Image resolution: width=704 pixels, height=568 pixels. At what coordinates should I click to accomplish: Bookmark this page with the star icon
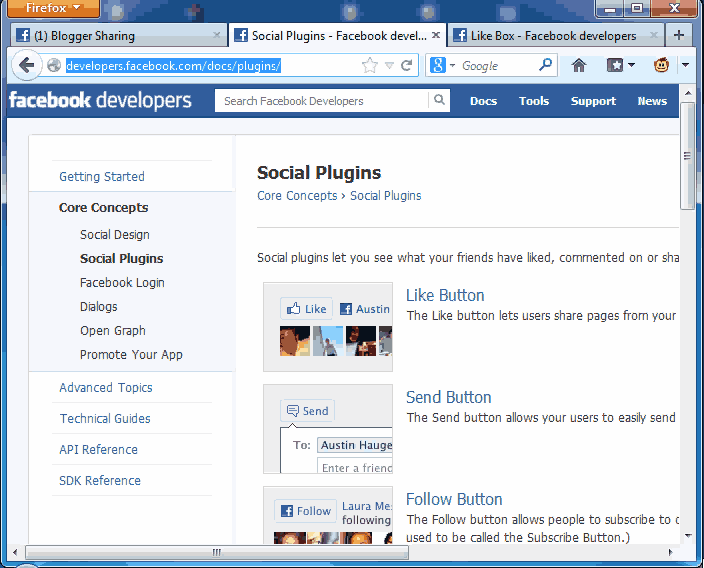[370, 66]
